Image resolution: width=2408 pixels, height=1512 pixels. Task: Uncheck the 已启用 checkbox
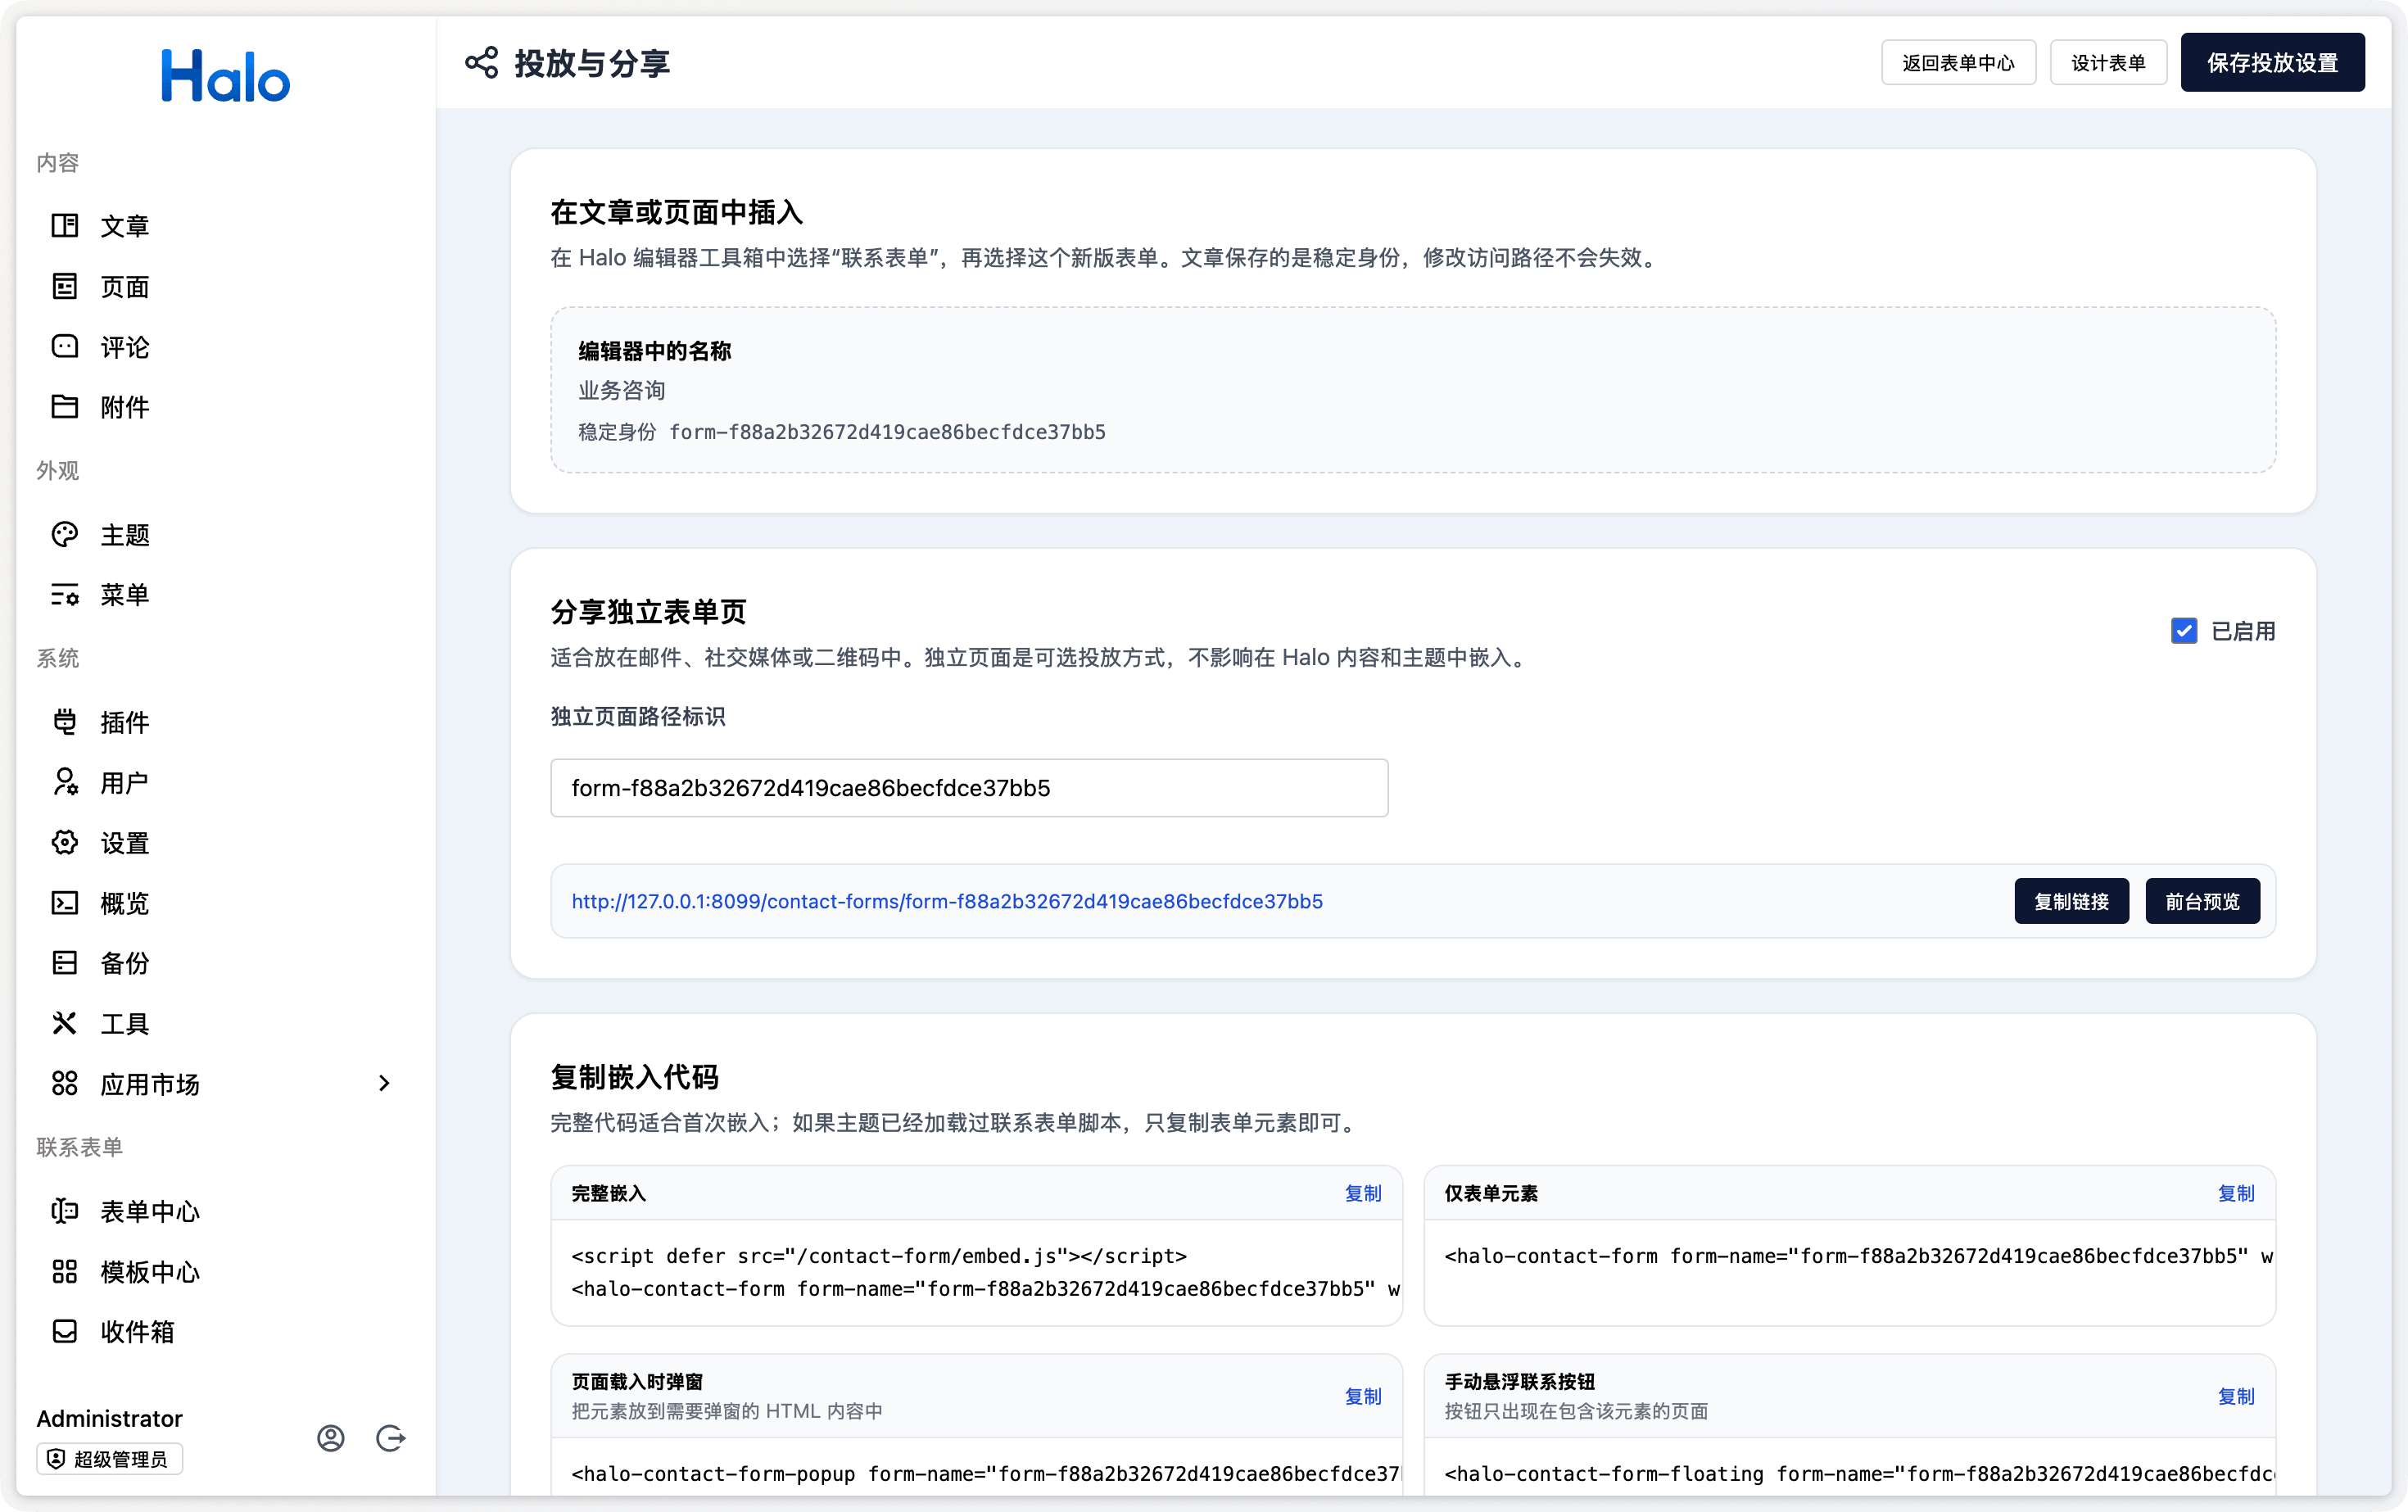tap(2184, 631)
